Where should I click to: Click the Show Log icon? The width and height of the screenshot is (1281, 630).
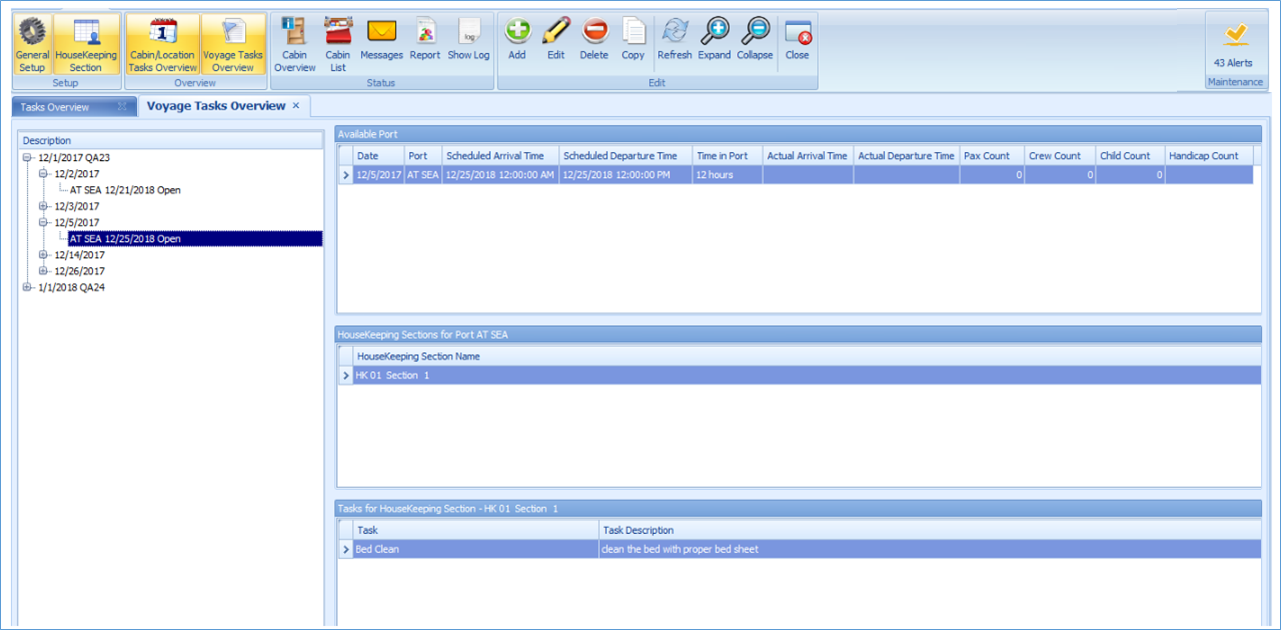click(468, 42)
